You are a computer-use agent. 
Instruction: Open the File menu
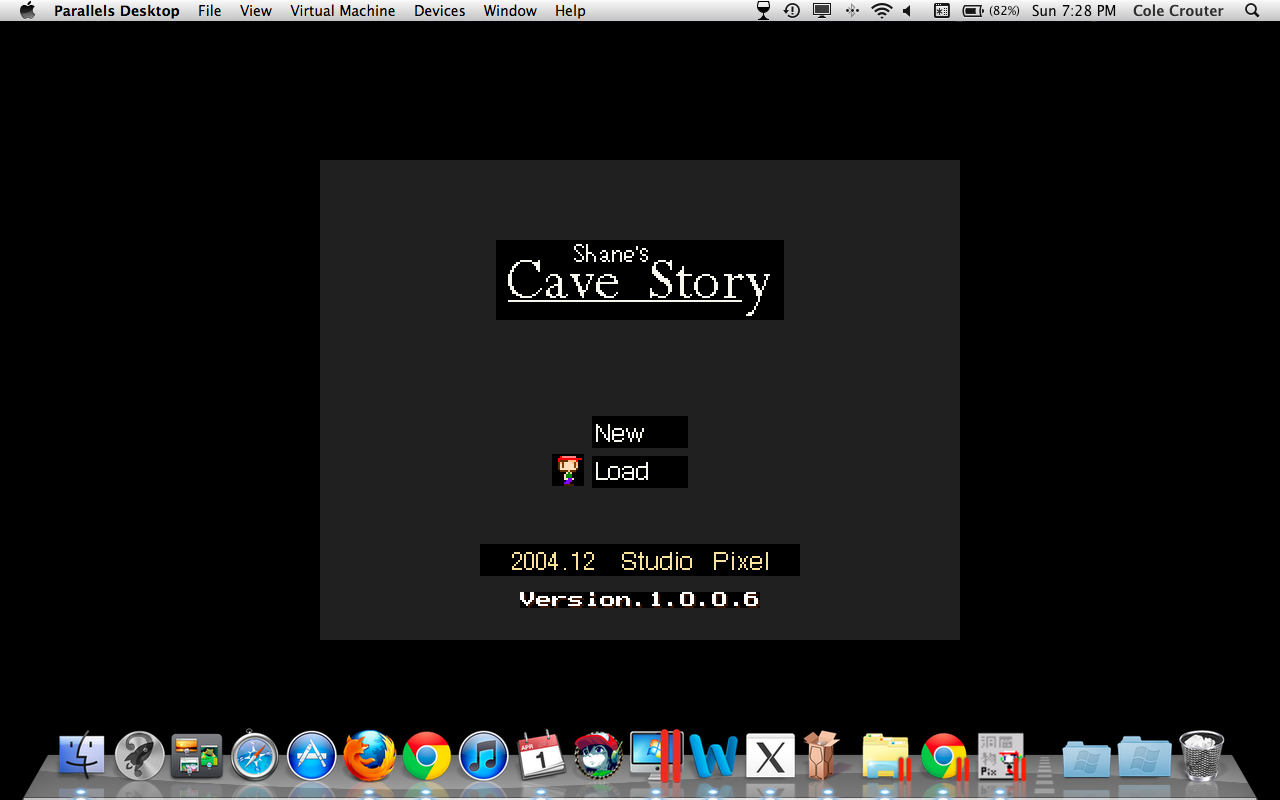209,11
